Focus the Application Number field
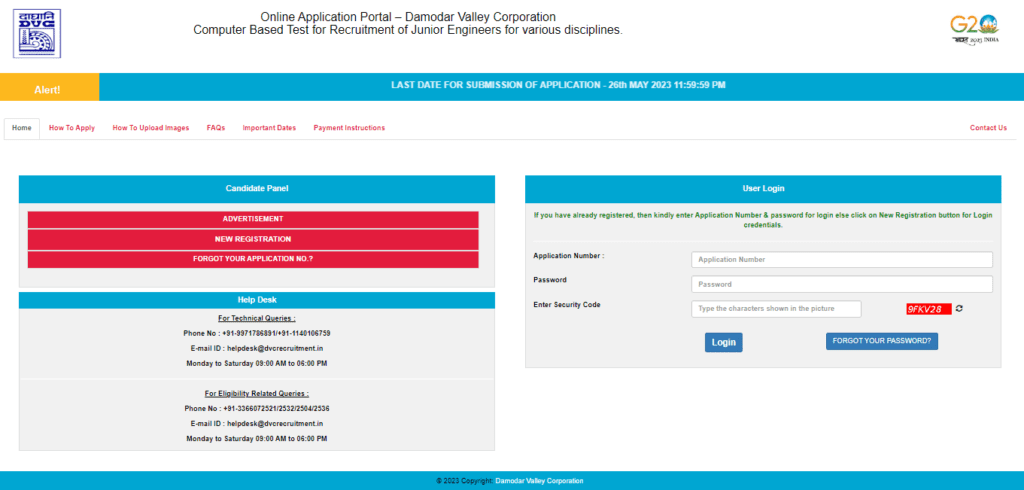Screen dimensions: 1024x490 [x=842, y=259]
